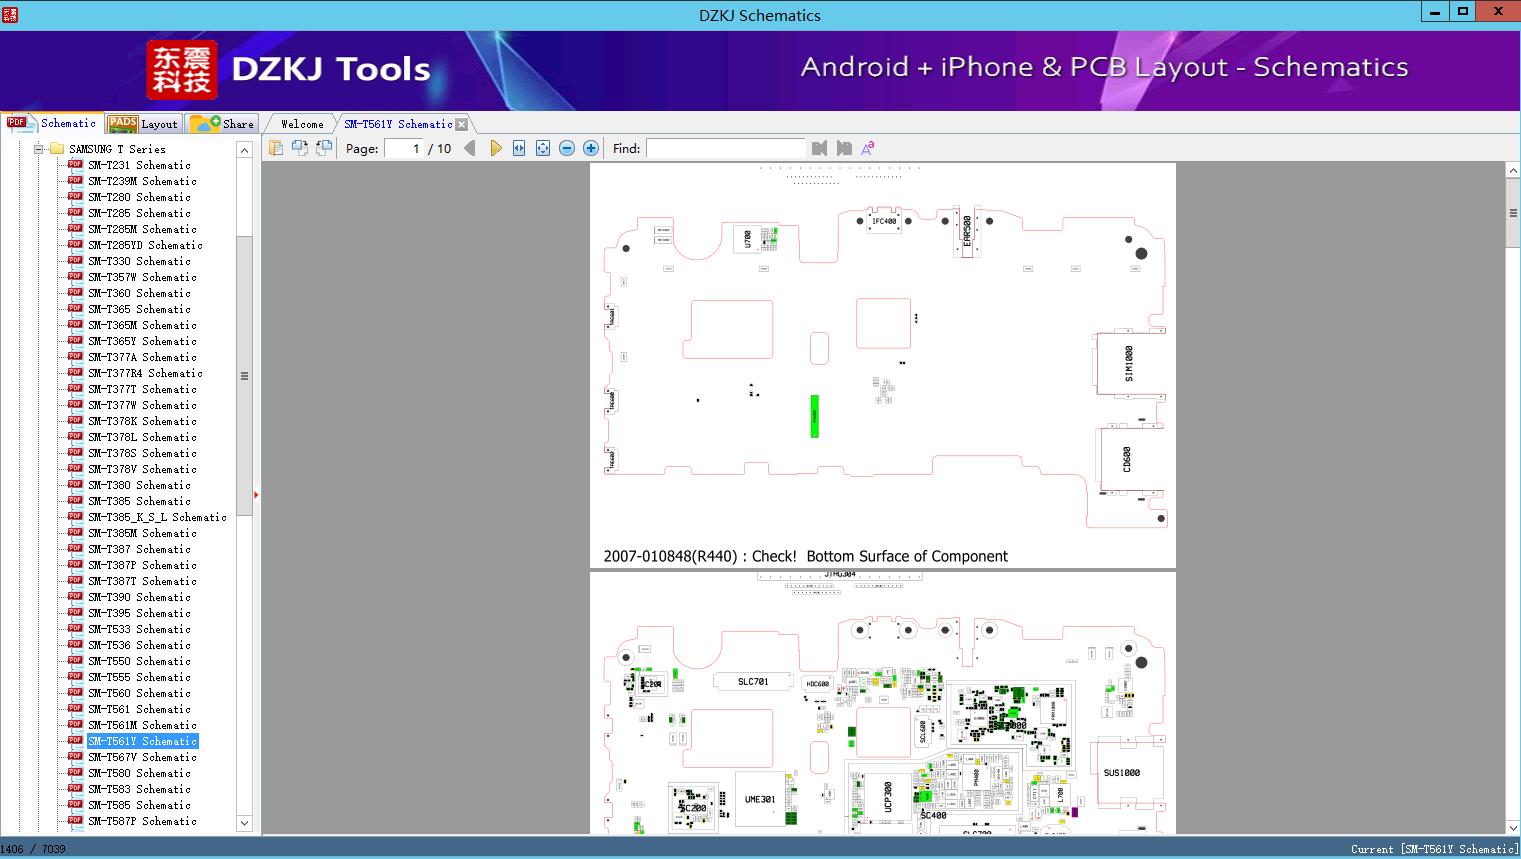Click the UME301 component label in the schematic
This screenshot has height=859, width=1521.
(760, 800)
